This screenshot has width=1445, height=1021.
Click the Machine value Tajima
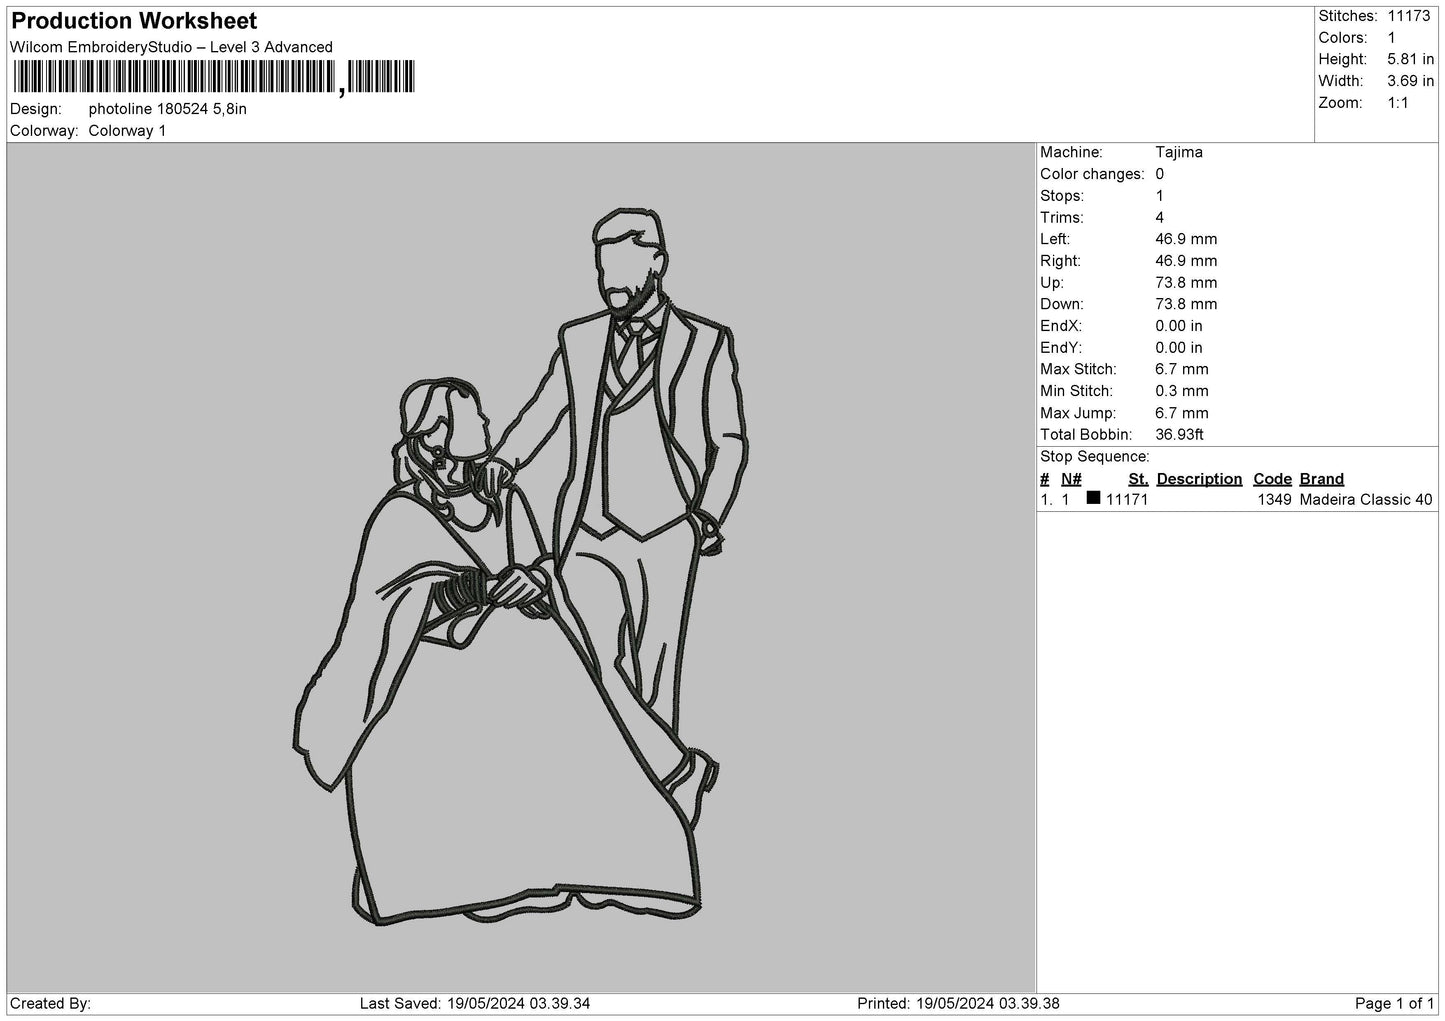1179,152
